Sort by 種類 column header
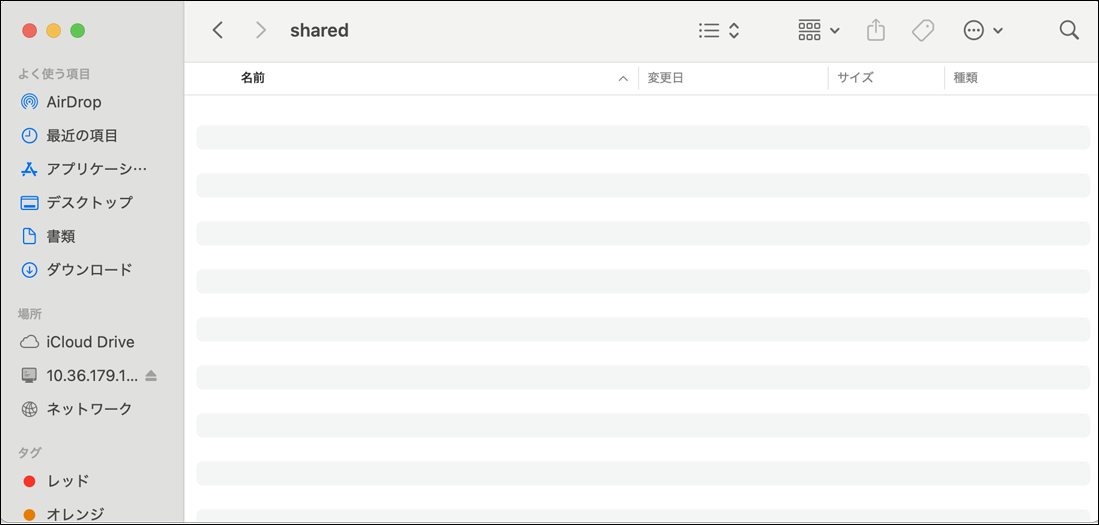The width and height of the screenshot is (1099, 525). click(x=965, y=78)
